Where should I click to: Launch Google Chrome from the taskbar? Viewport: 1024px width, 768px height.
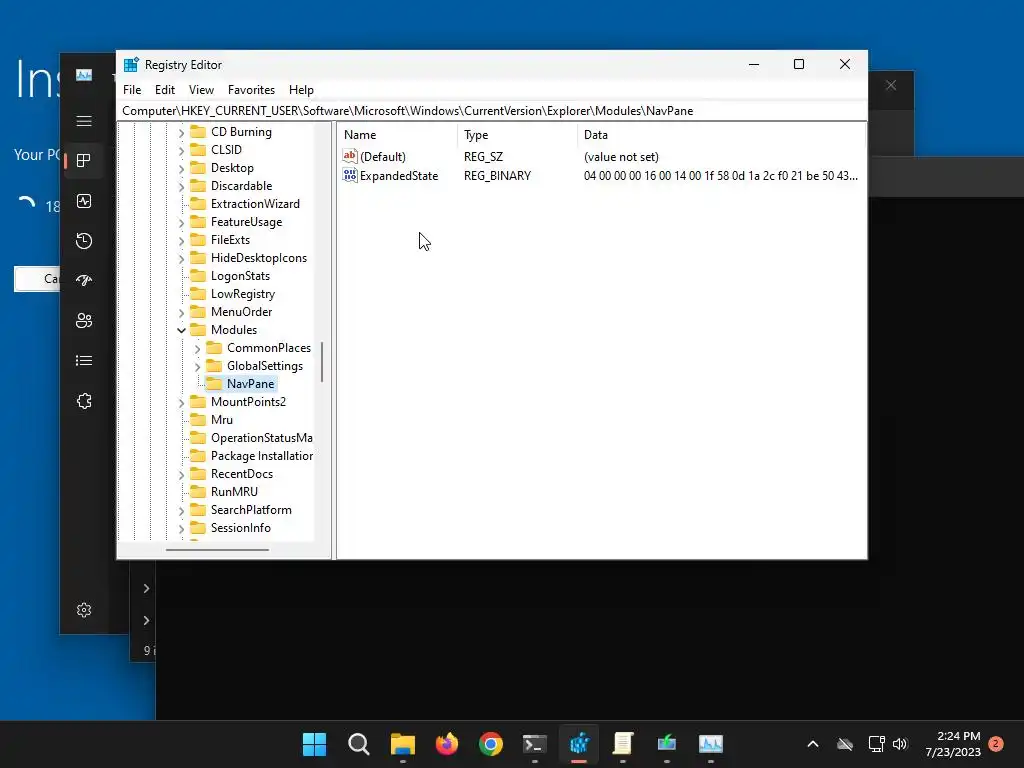tap(491, 744)
